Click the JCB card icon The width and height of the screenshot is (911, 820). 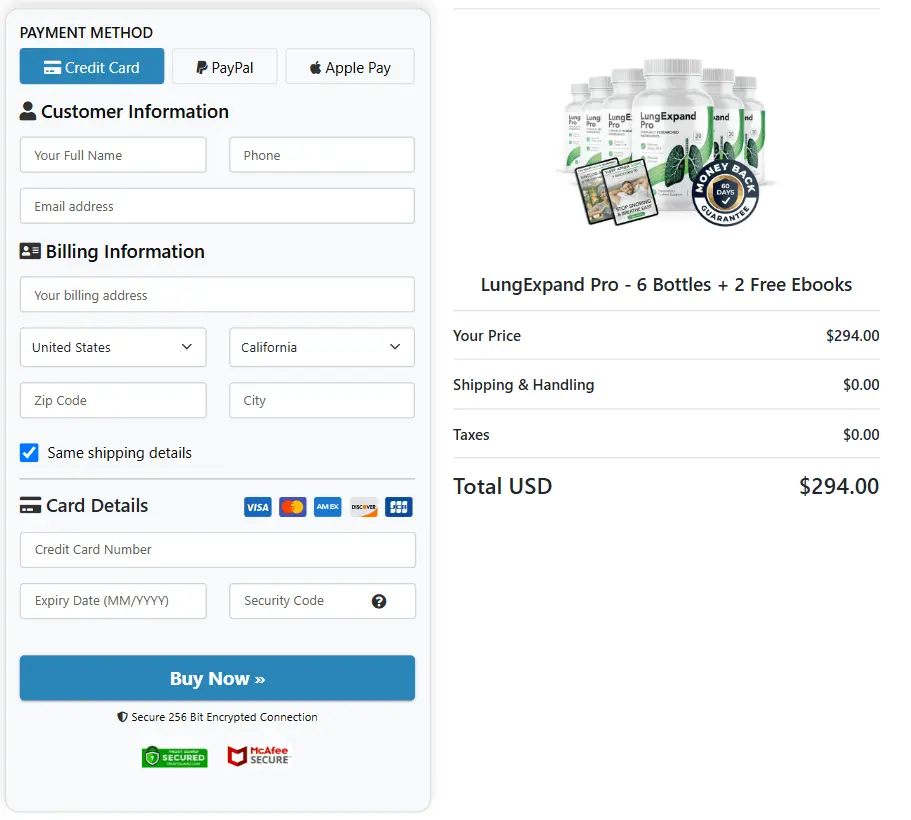pyautogui.click(x=398, y=507)
